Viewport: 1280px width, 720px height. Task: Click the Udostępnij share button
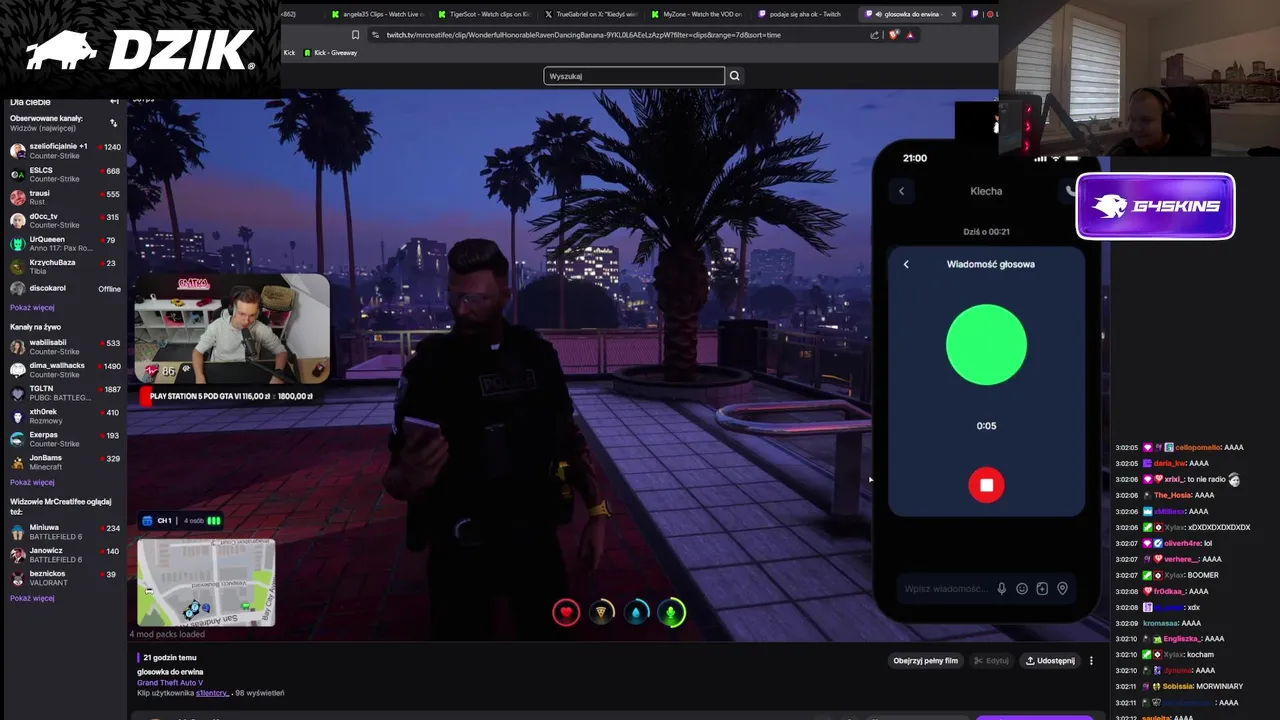1050,661
